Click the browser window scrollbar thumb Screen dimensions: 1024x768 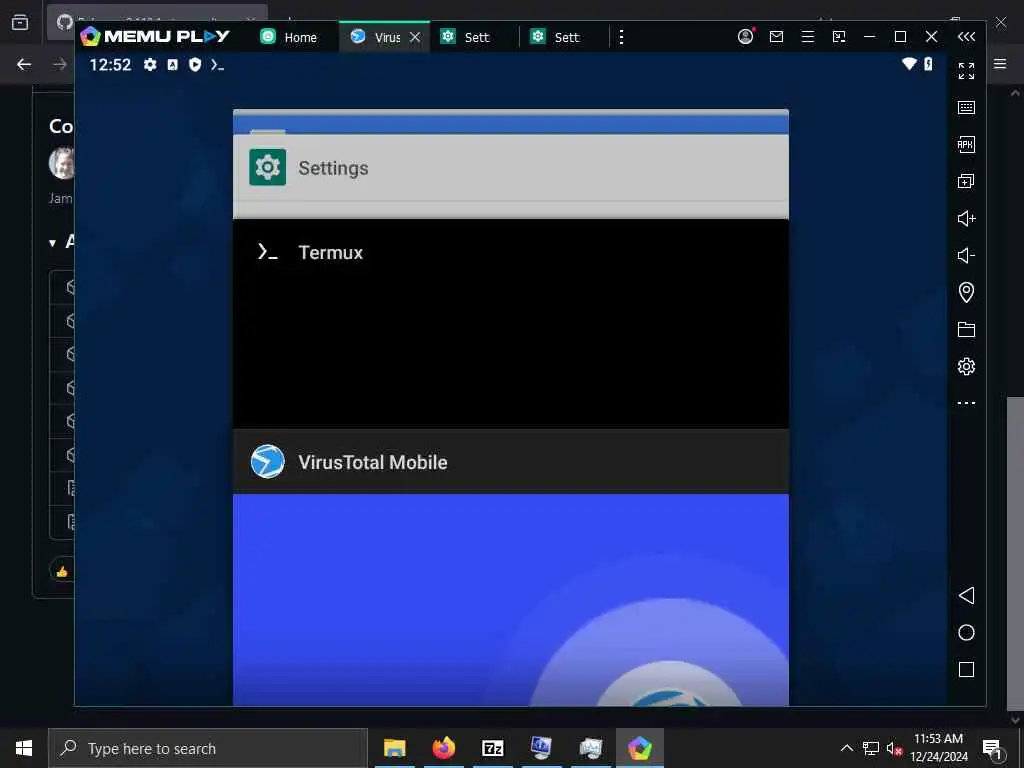(x=1015, y=552)
